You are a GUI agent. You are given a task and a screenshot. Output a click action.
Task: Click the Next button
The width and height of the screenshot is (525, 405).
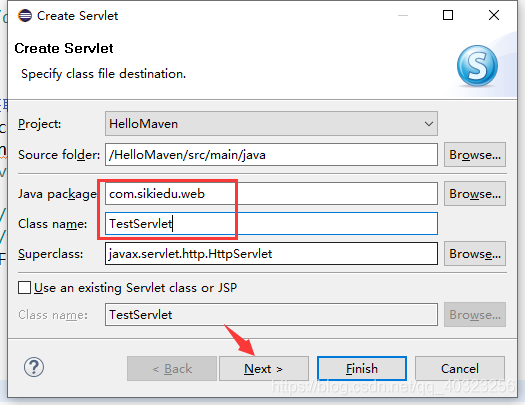point(264,369)
